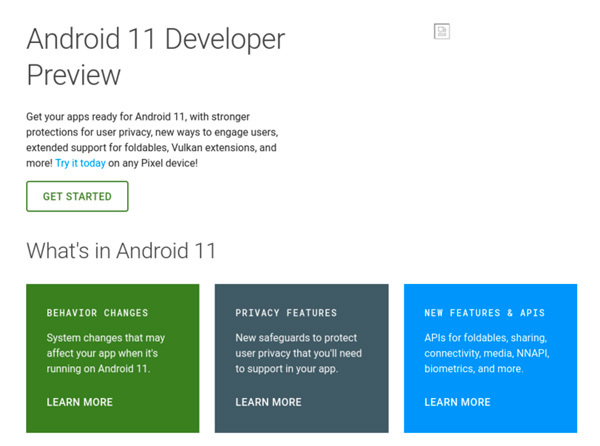Click the 'Android 11 Developer' heading line
The height and width of the screenshot is (446, 600).
point(155,39)
